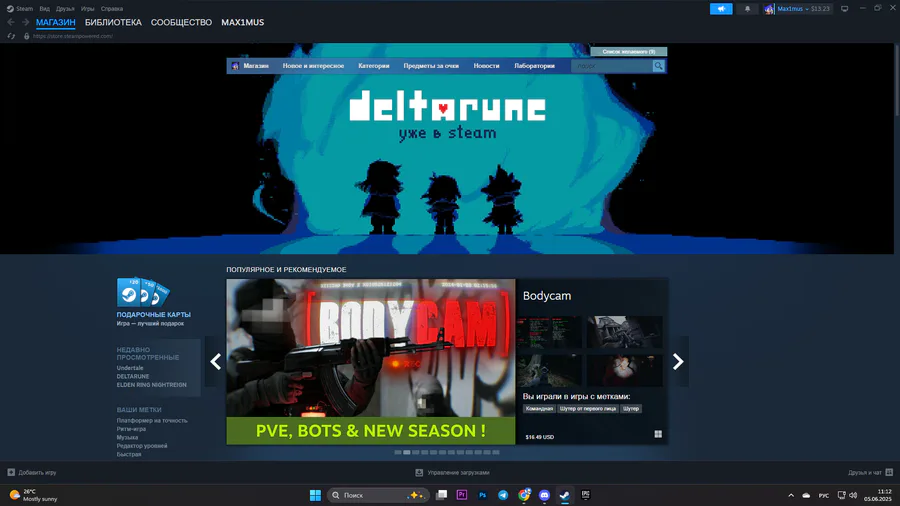Open recently viewed Undertale
The height and width of the screenshot is (506, 900).
tap(130, 368)
